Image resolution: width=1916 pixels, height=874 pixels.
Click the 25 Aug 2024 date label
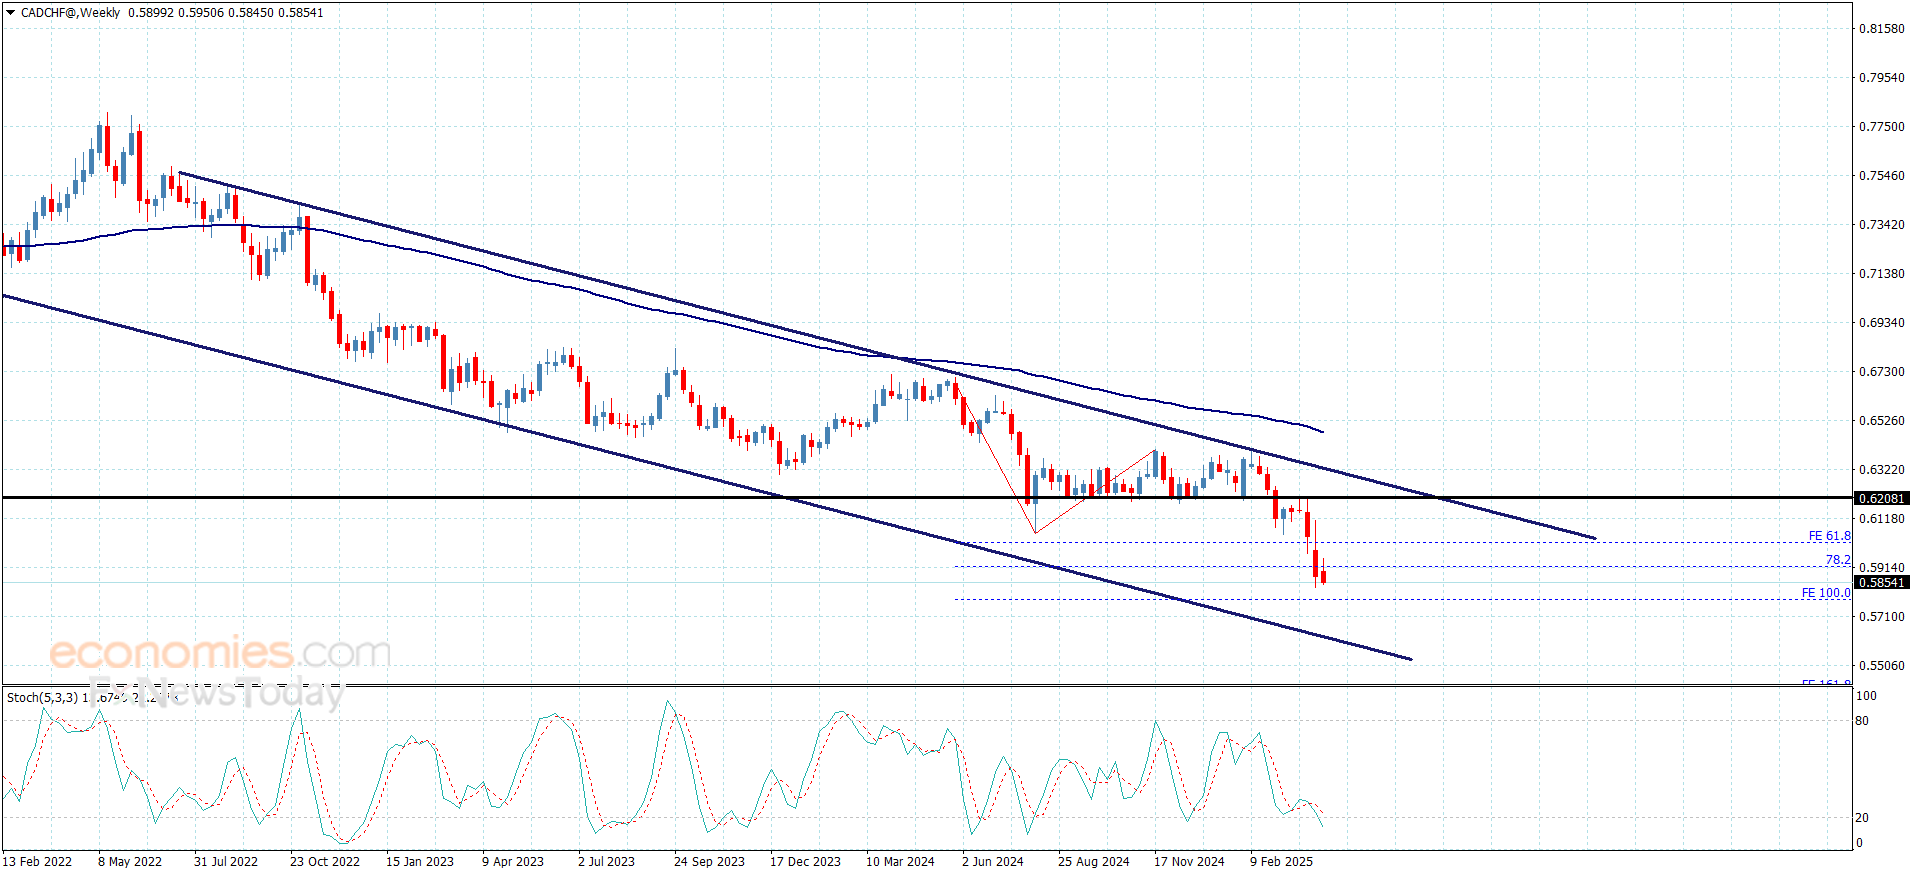tap(1094, 862)
